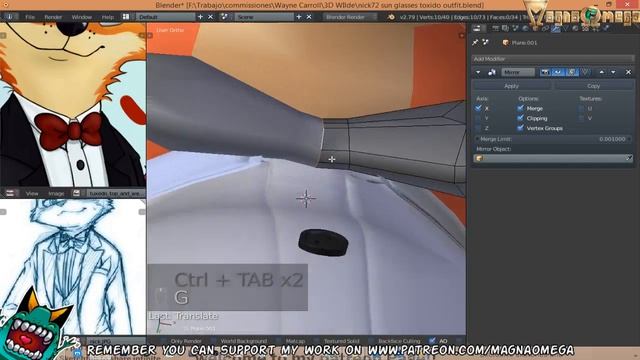Open the Render menu
Viewport: 640px width, 360px height.
click(53, 17)
